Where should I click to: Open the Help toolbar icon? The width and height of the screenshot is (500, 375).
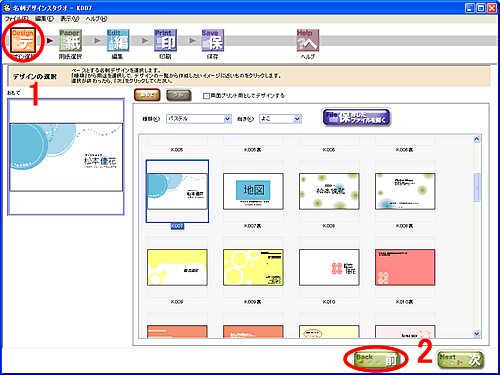point(308,40)
